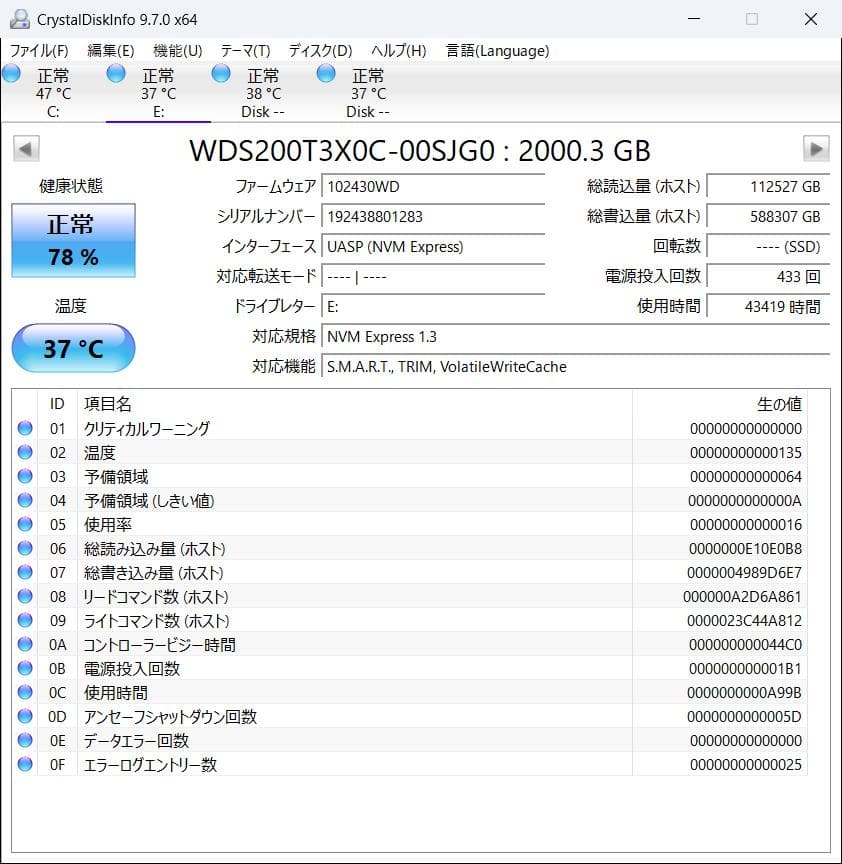This screenshot has height=864, width=842.
Task: Click the status dot for 使用率 row
Action: click(25, 524)
